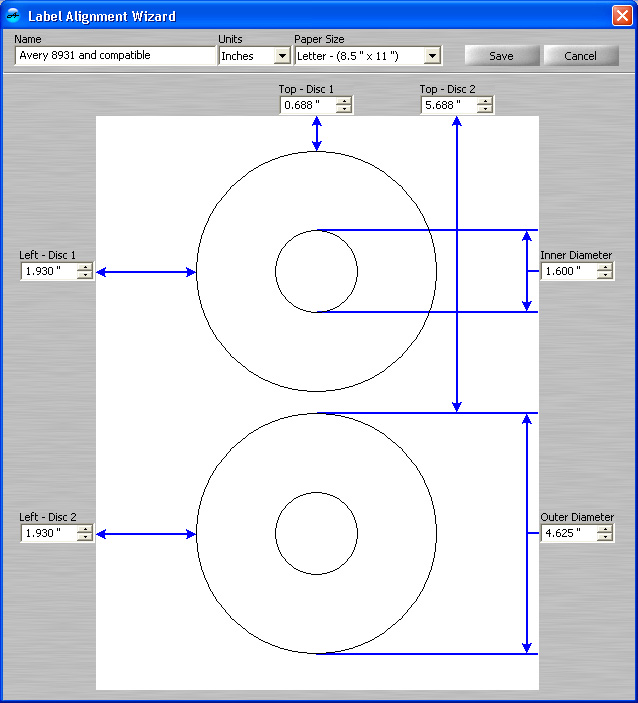This screenshot has width=638, height=703.
Task: Click the Name field with Avery 8931
Action: (x=115, y=56)
